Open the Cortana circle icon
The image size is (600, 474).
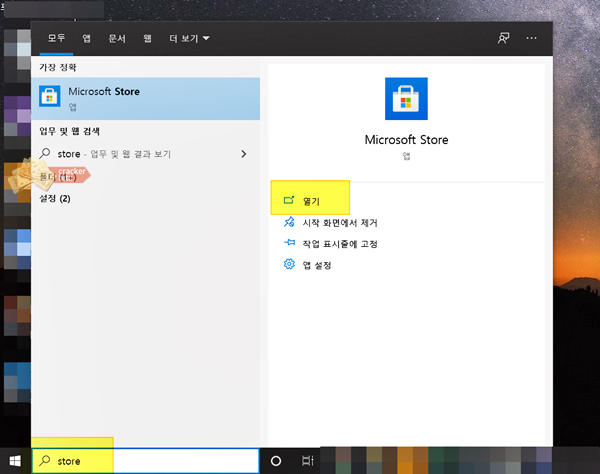(276, 461)
